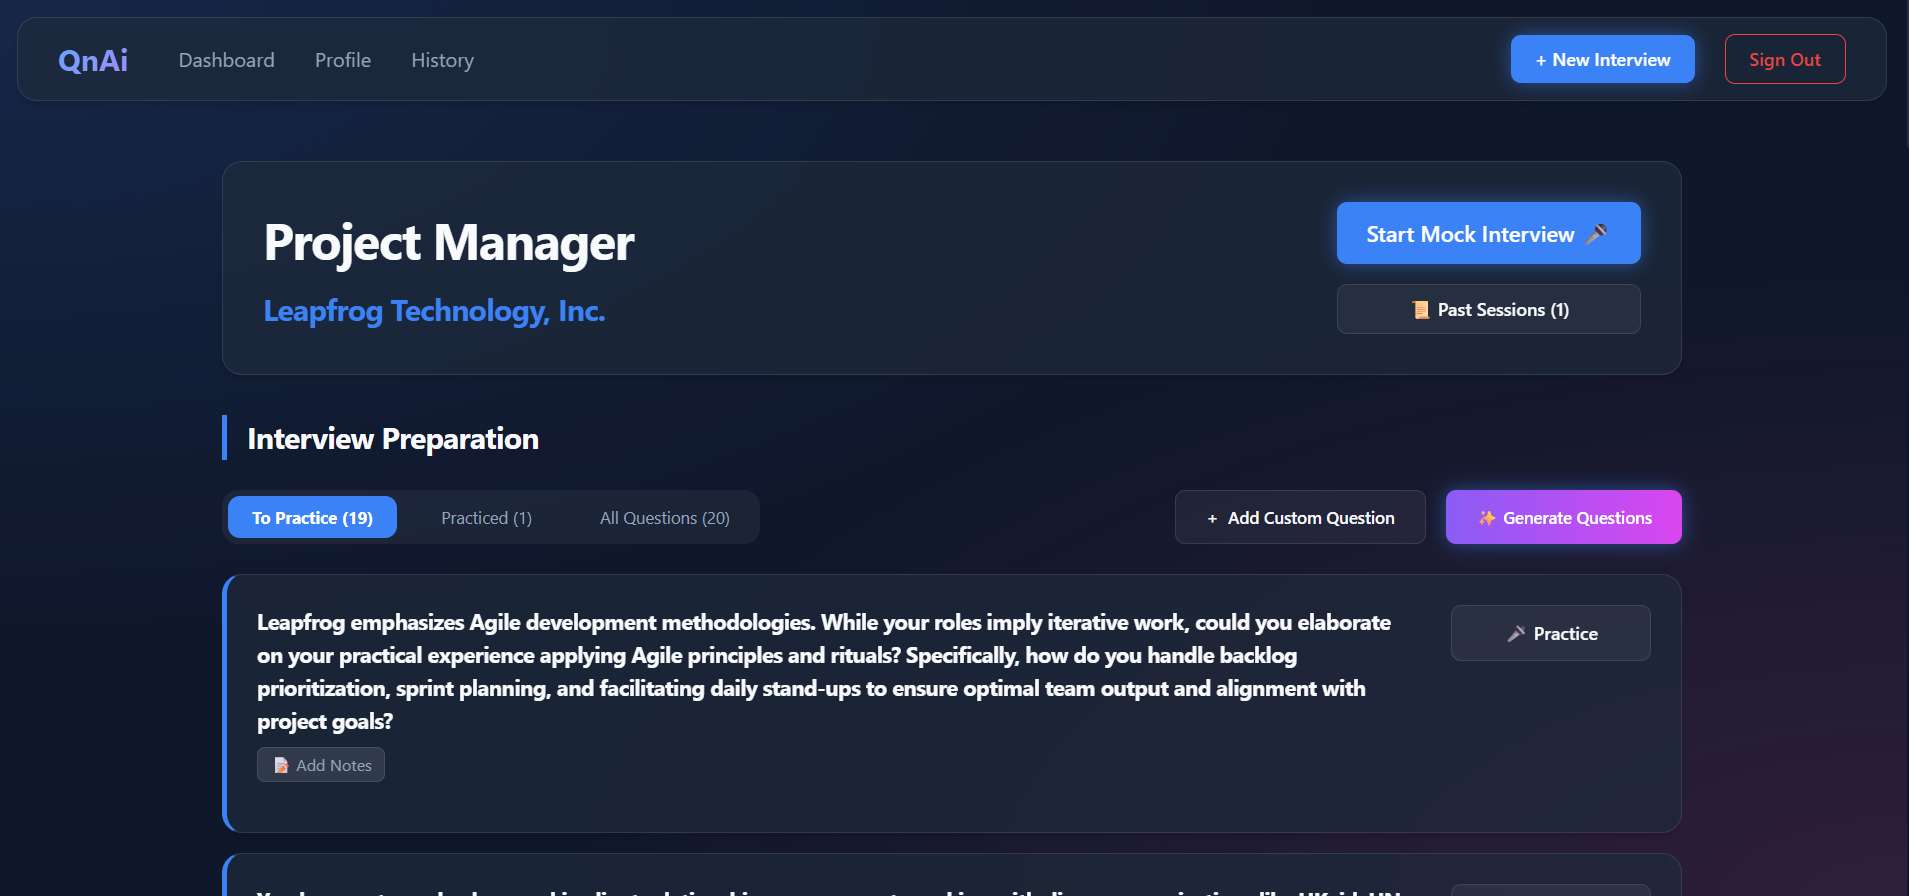
Task: Start the mock interview
Action: 1488,233
